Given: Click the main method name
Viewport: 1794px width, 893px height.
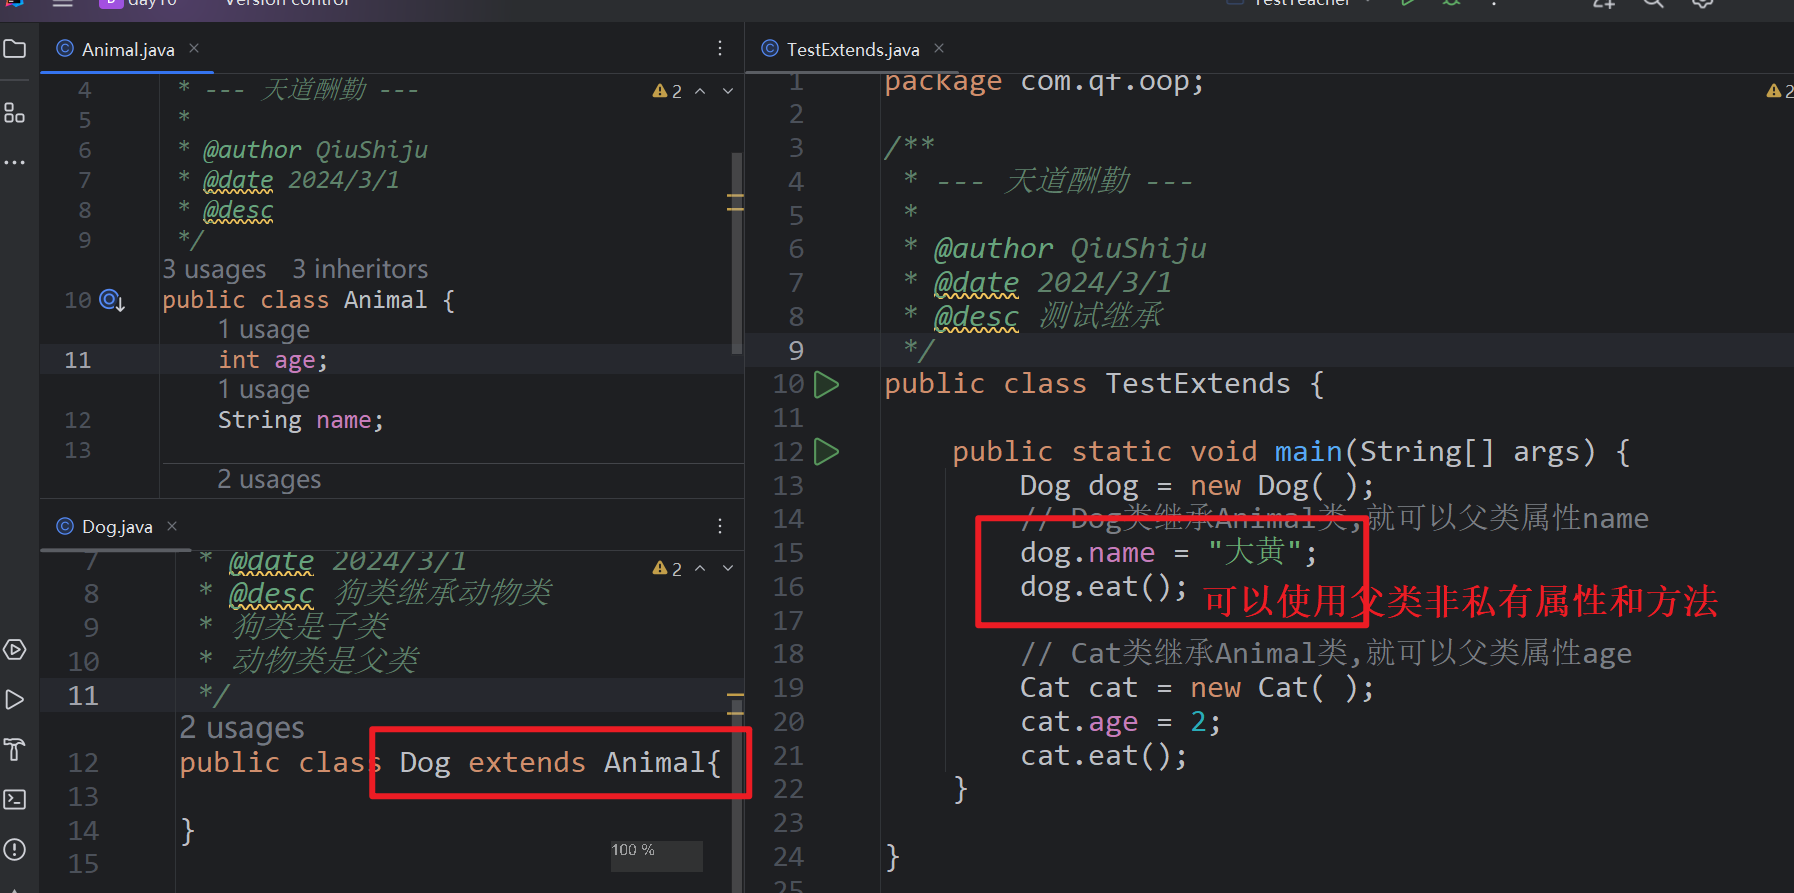Looking at the screenshot, I should [1308, 452].
